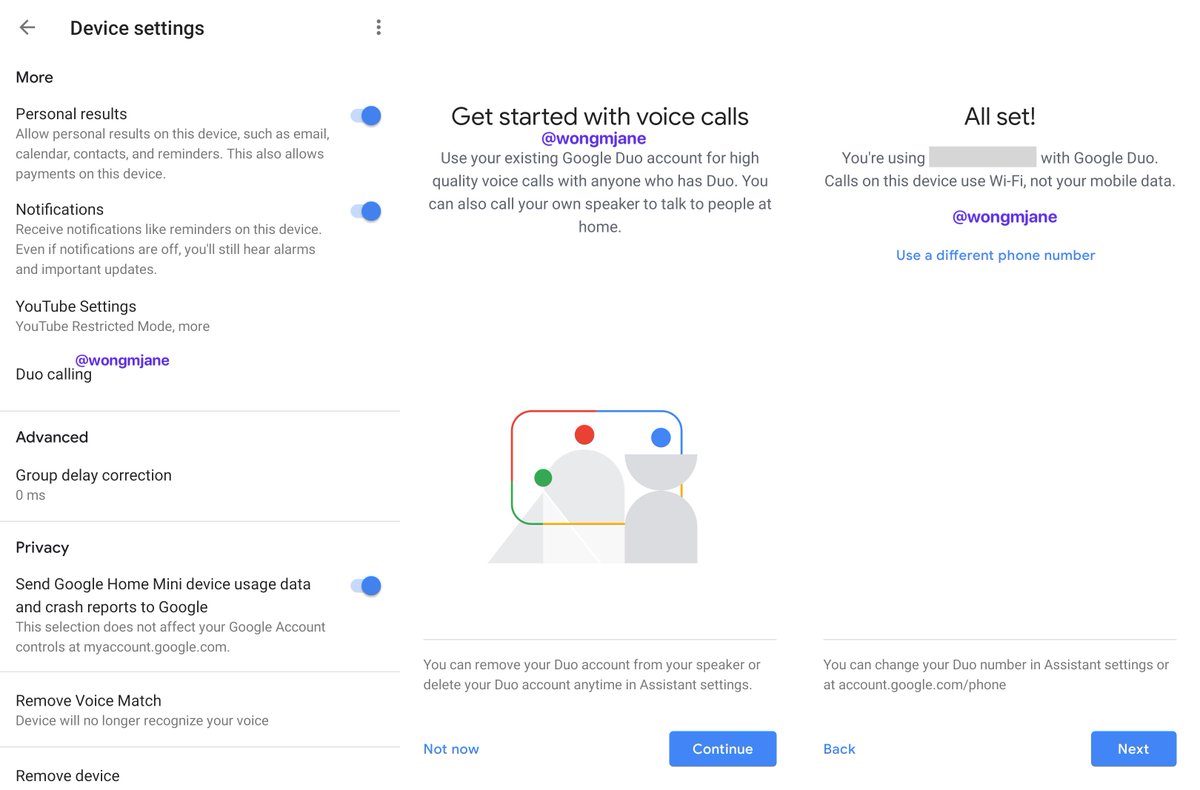Screen dimensions: 1200x790
Task: Click the Notifications description text
Action: (x=168, y=249)
